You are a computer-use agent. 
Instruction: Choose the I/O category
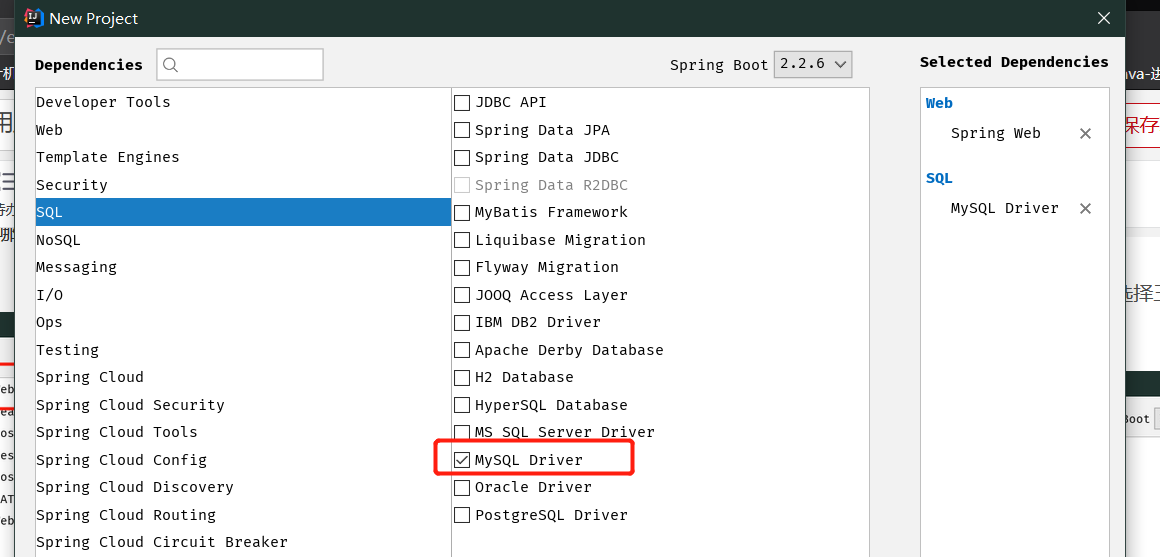pyautogui.click(x=243, y=294)
